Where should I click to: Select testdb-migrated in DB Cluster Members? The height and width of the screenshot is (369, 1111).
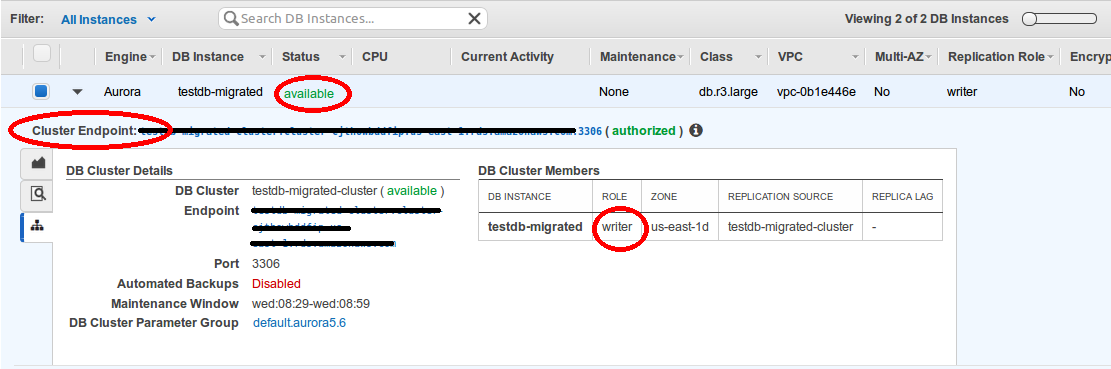[x=535, y=227]
